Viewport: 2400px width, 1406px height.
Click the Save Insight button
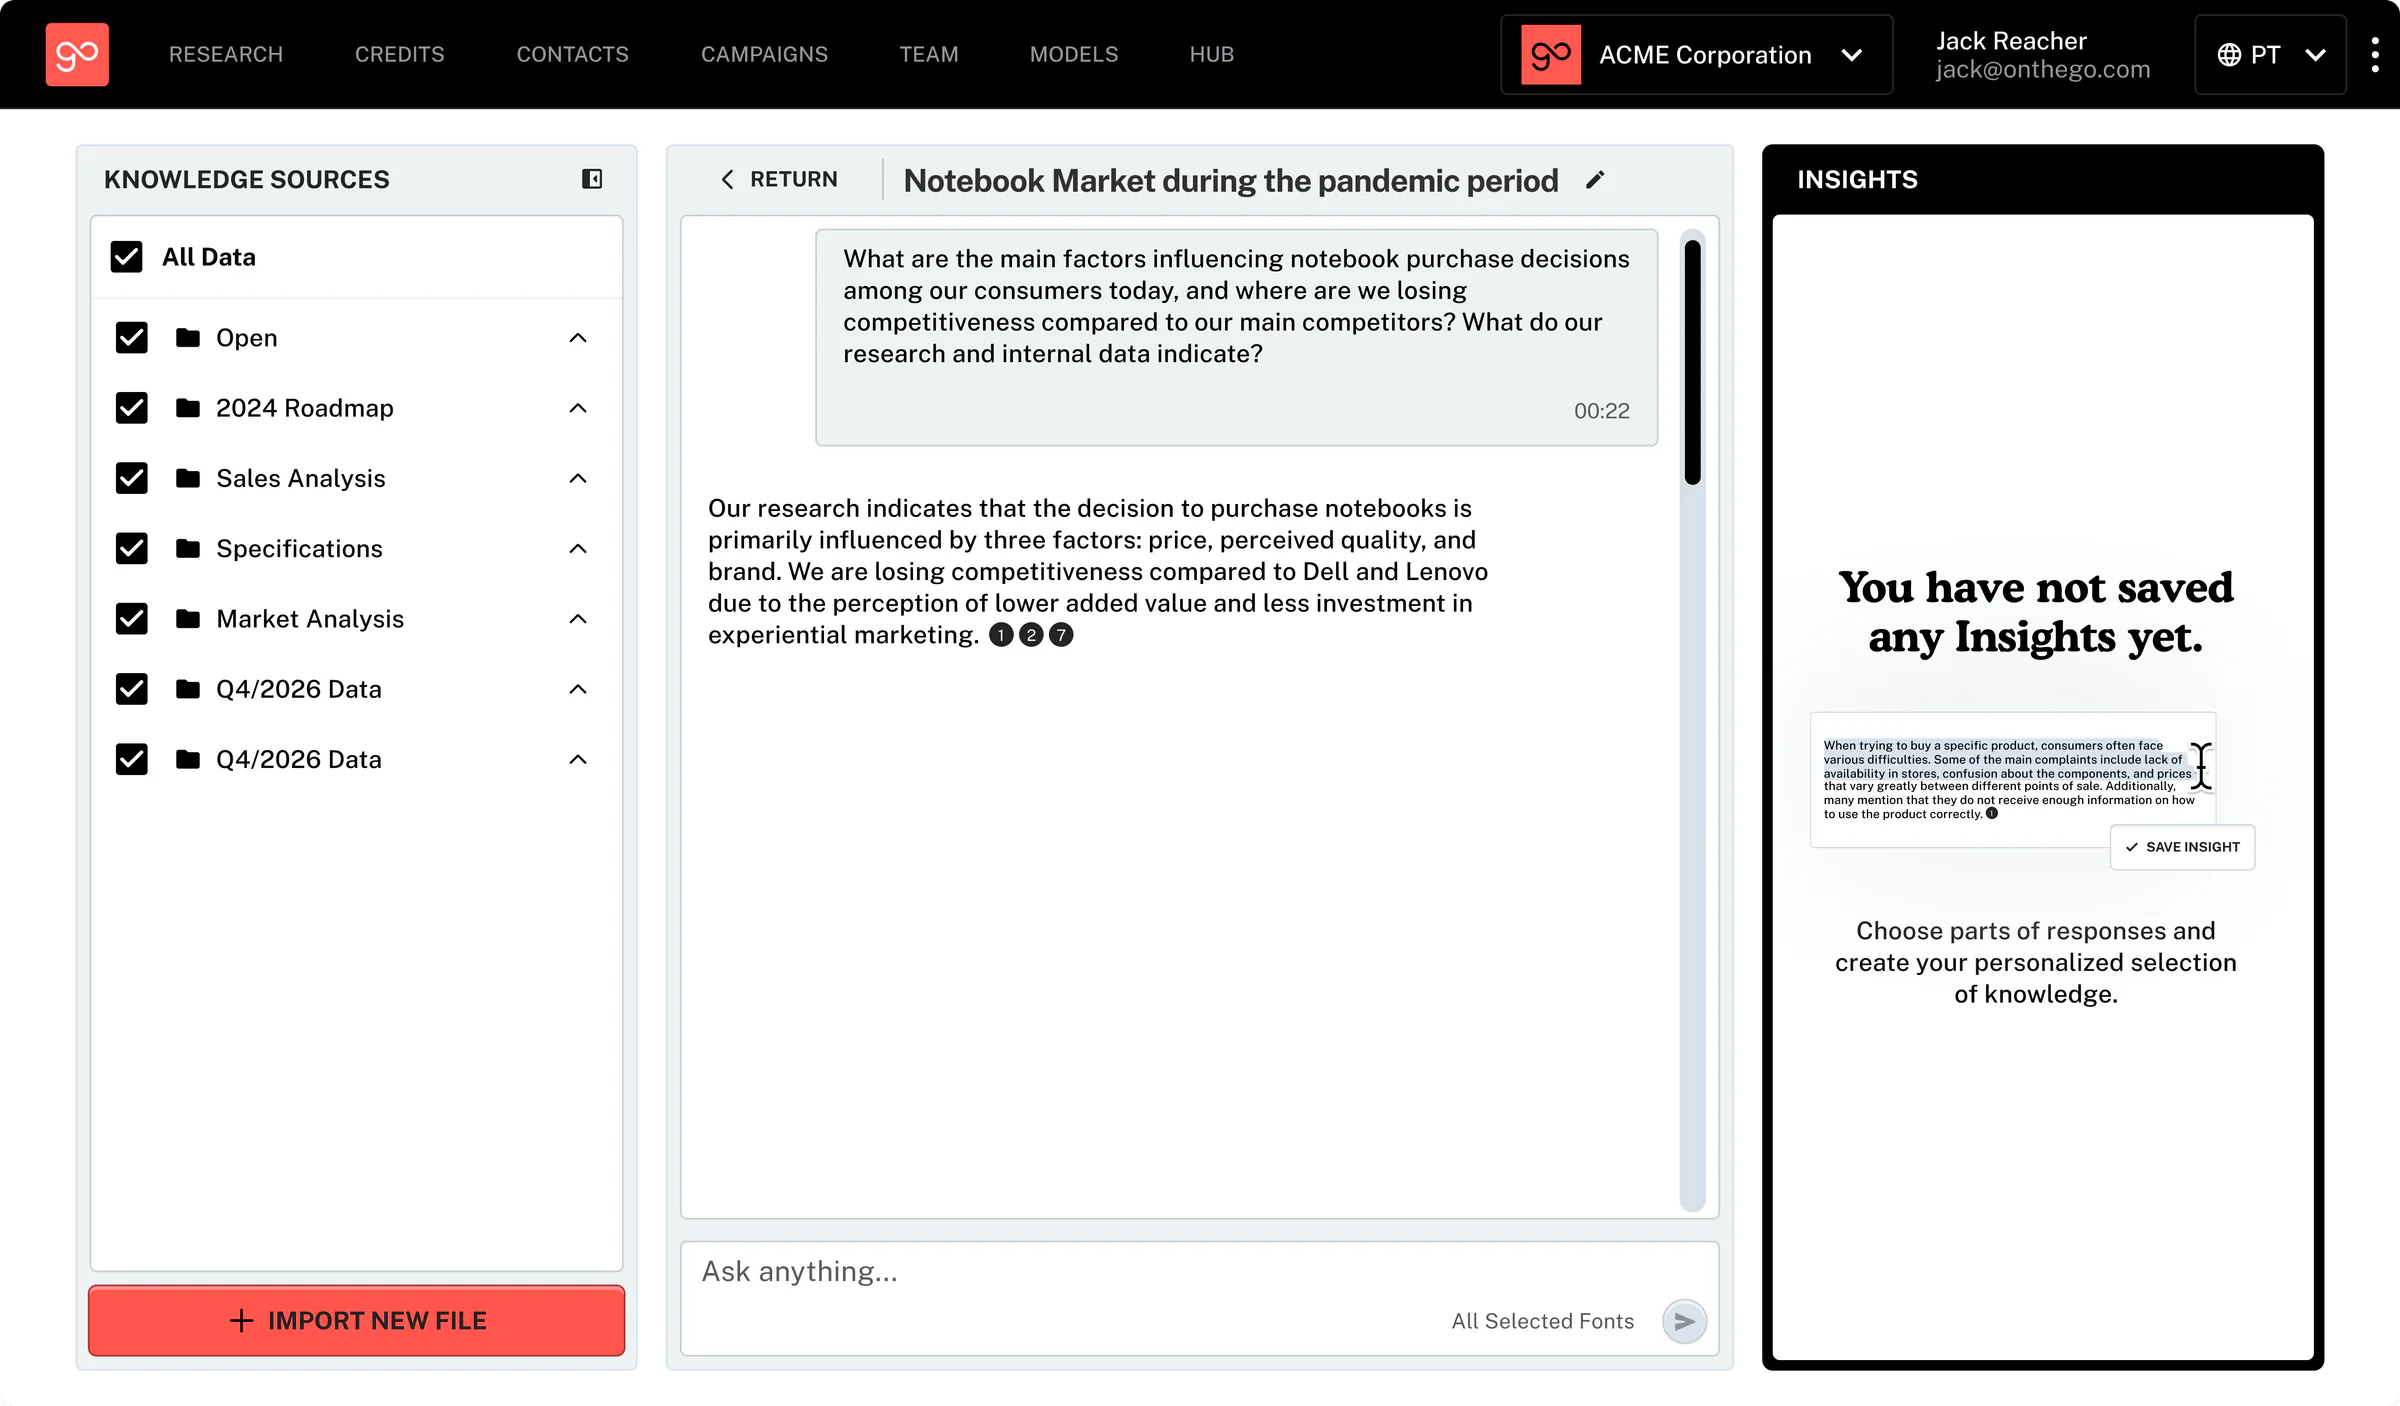2182,847
